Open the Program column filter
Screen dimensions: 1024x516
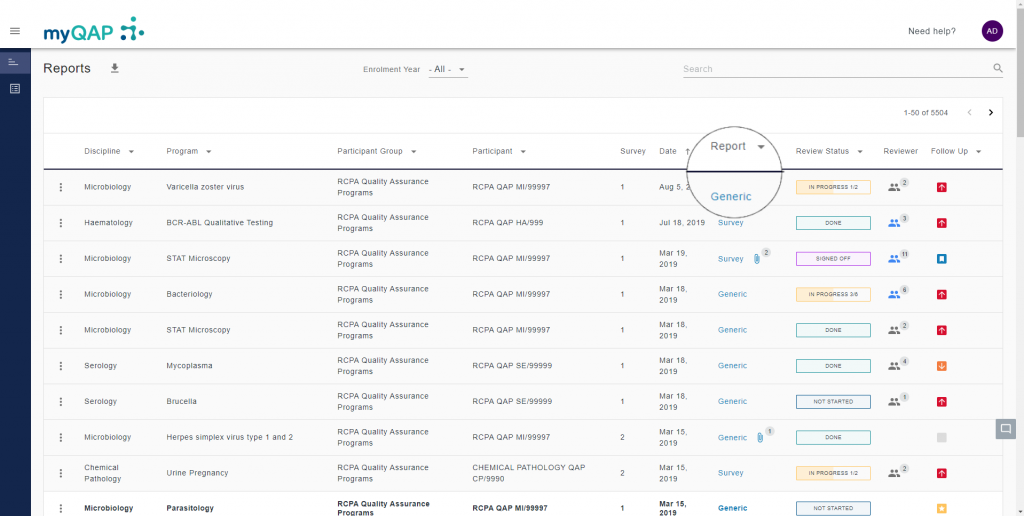(208, 152)
